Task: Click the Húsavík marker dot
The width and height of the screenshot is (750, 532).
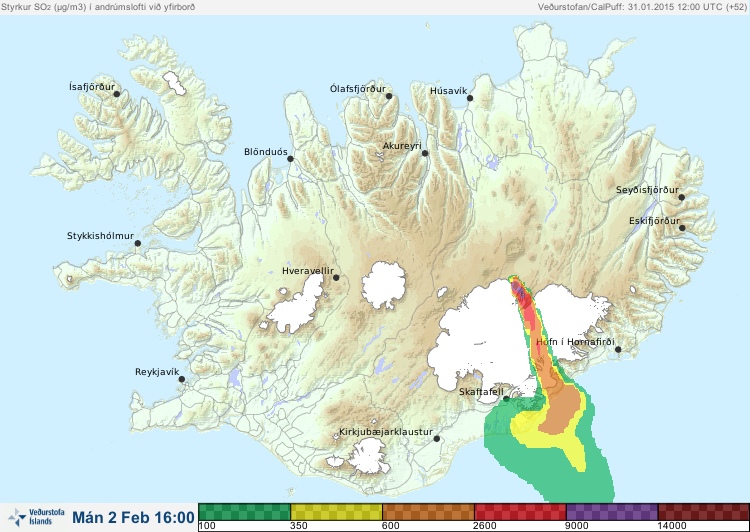Action: (x=470, y=98)
